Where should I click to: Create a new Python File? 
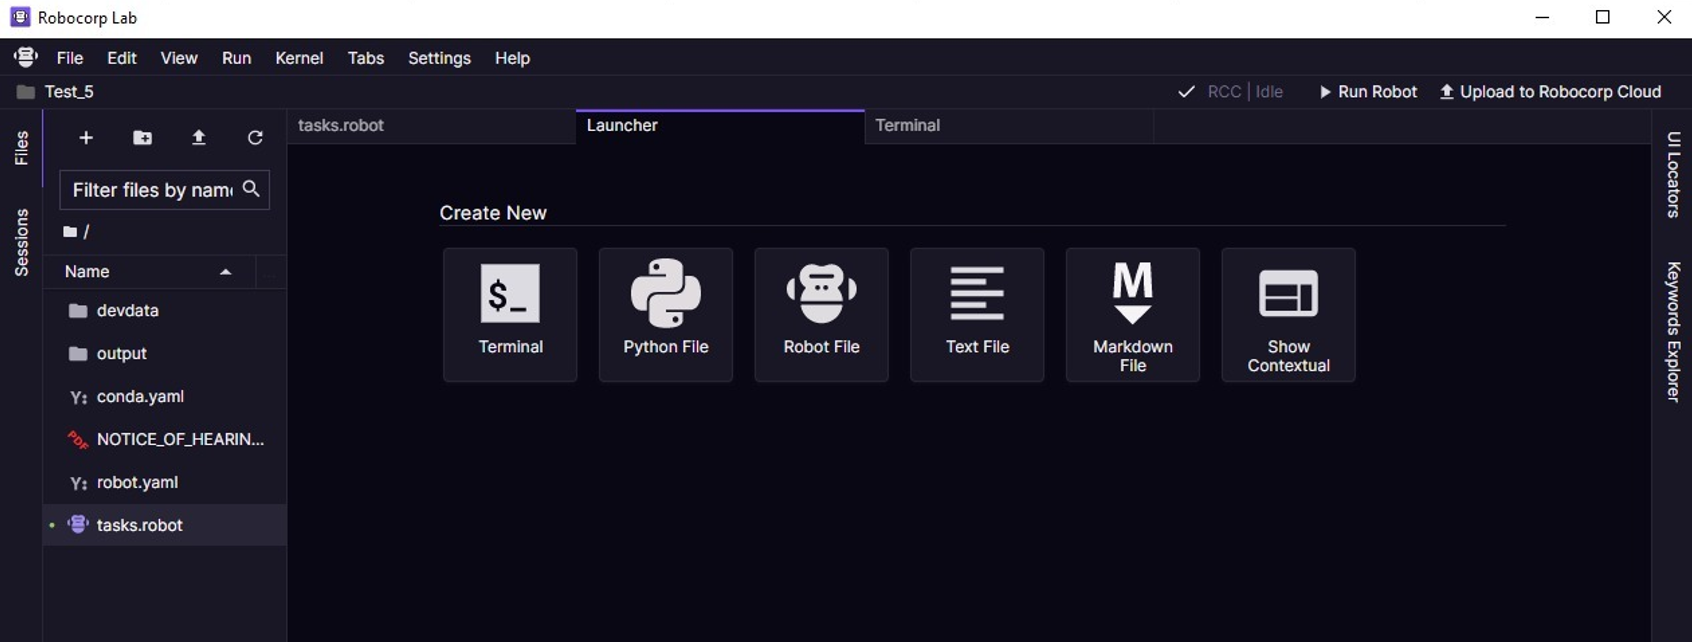[666, 315]
